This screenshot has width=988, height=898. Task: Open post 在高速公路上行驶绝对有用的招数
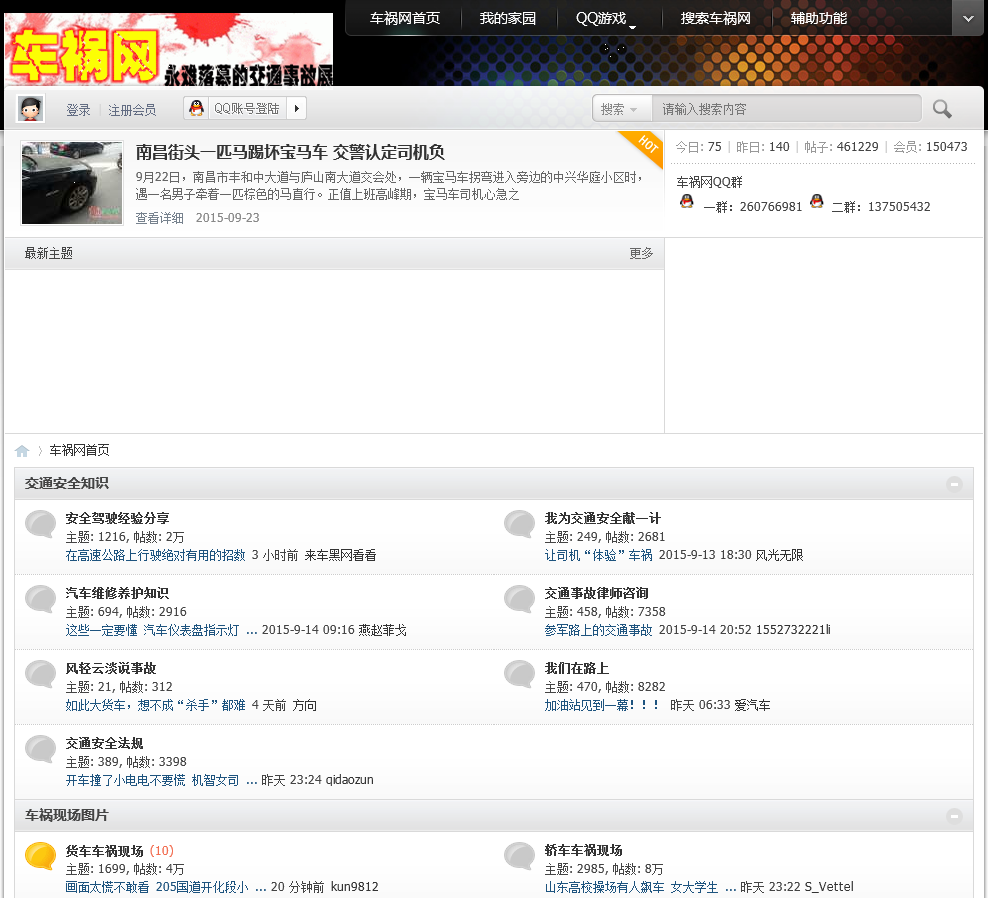[155, 555]
